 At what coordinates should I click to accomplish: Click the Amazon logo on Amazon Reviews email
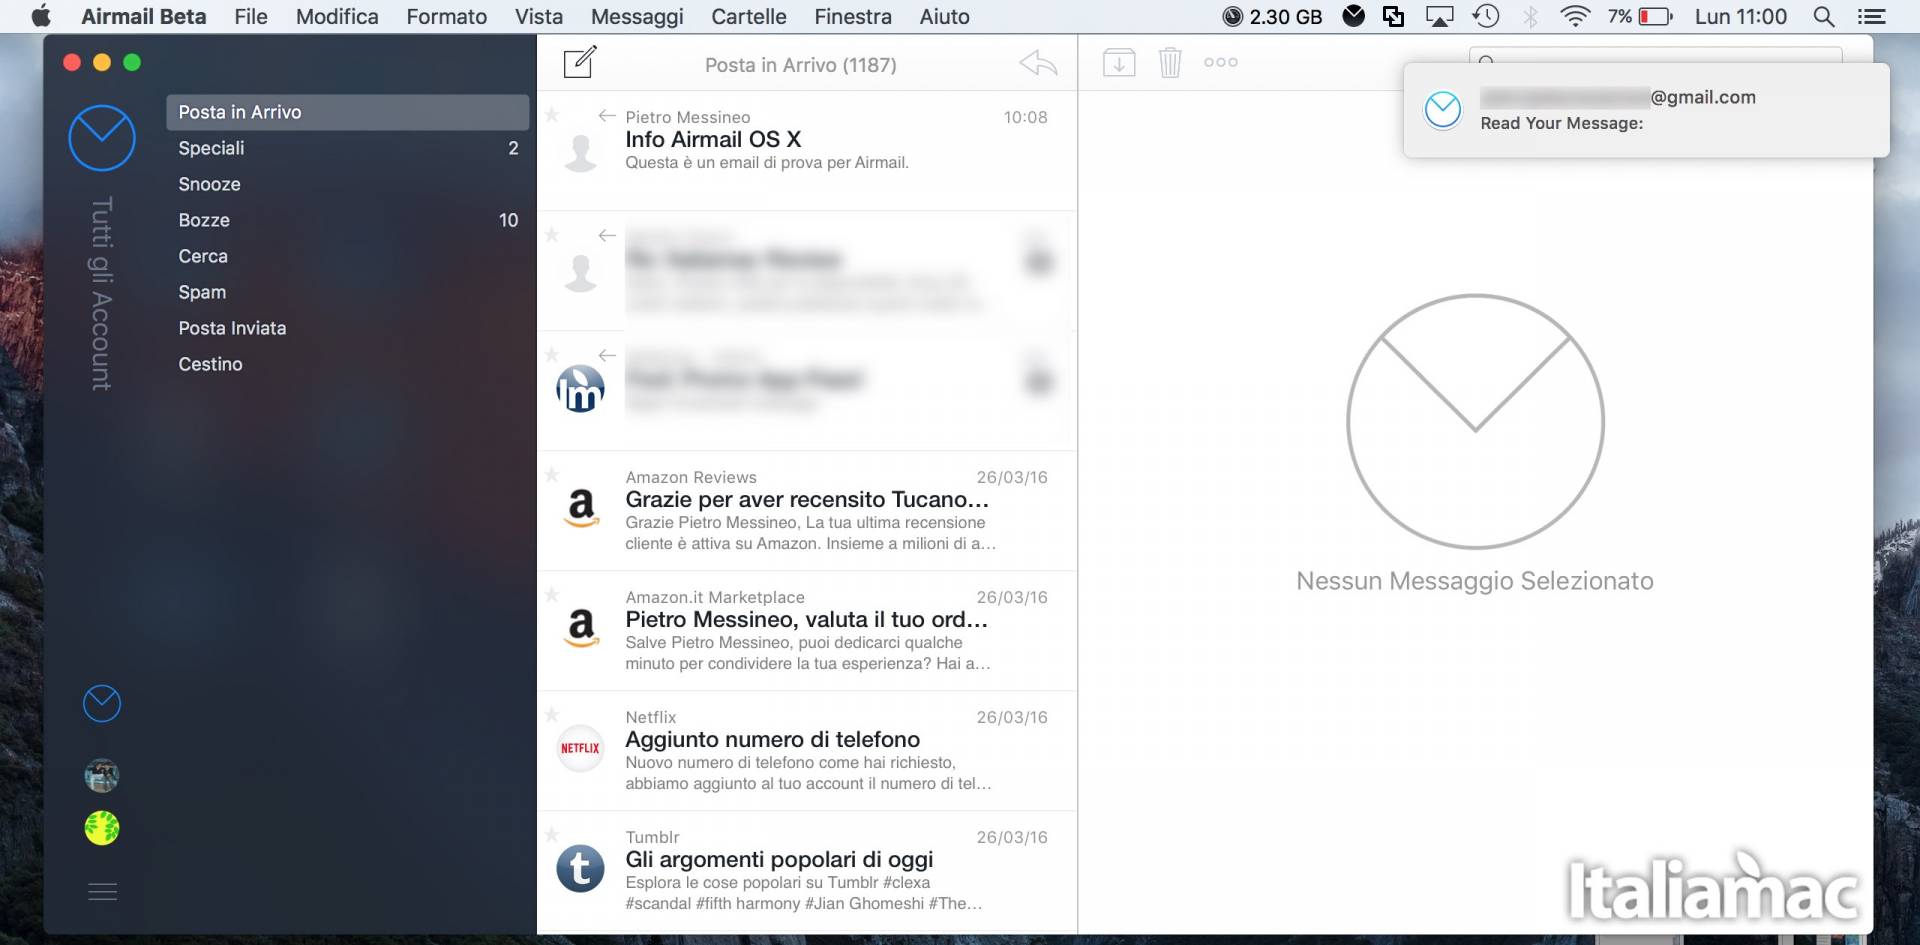click(581, 509)
